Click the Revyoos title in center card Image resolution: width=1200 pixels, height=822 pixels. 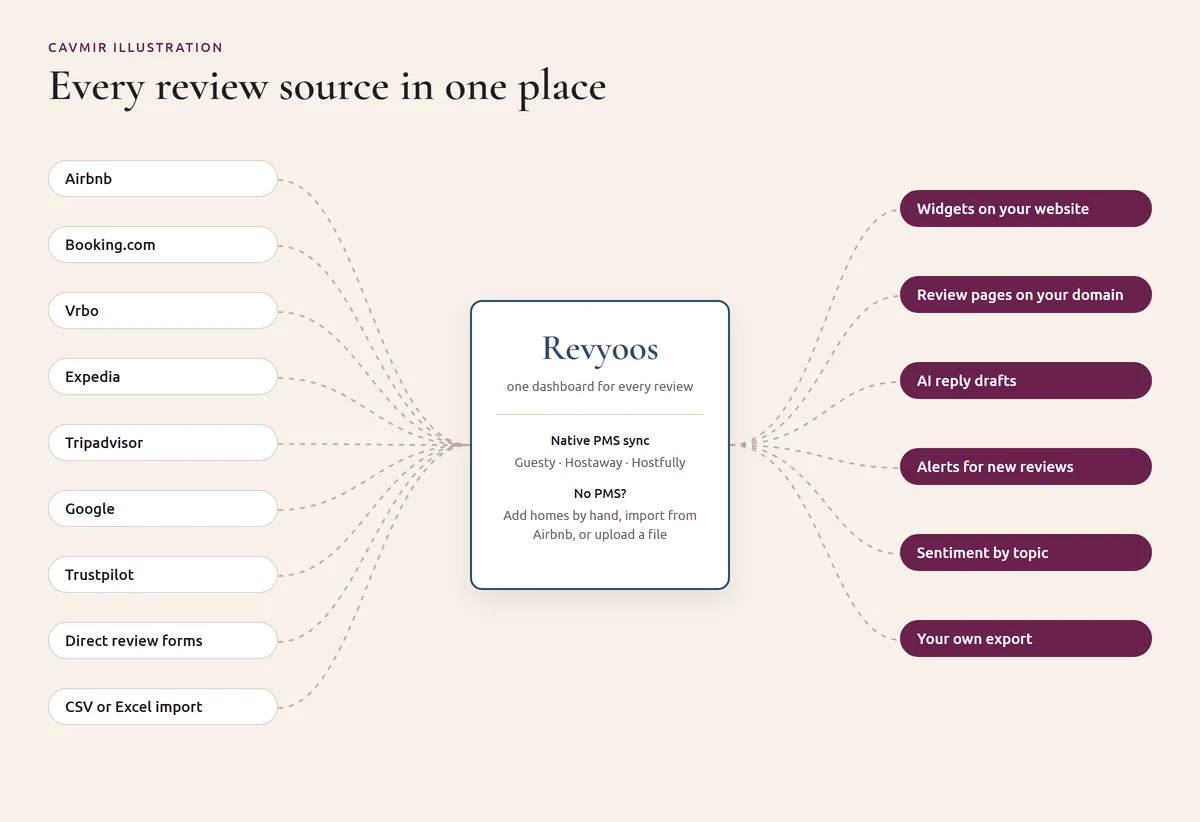coord(600,349)
